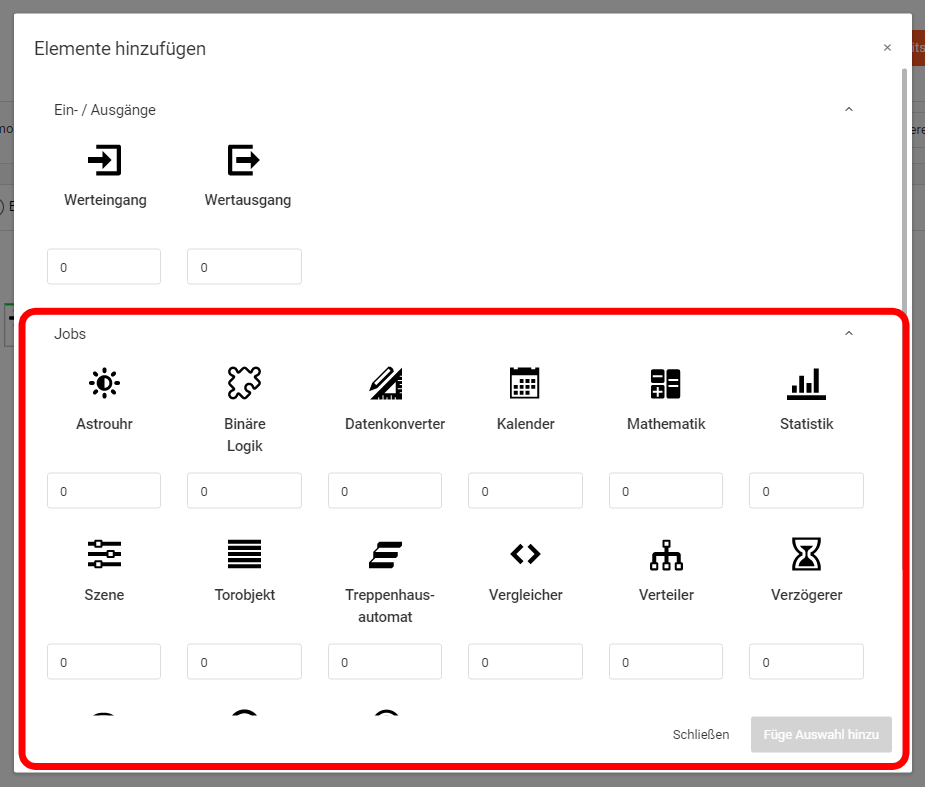
Task: Select the Vergleicher angle brackets icon
Action: 525,553
